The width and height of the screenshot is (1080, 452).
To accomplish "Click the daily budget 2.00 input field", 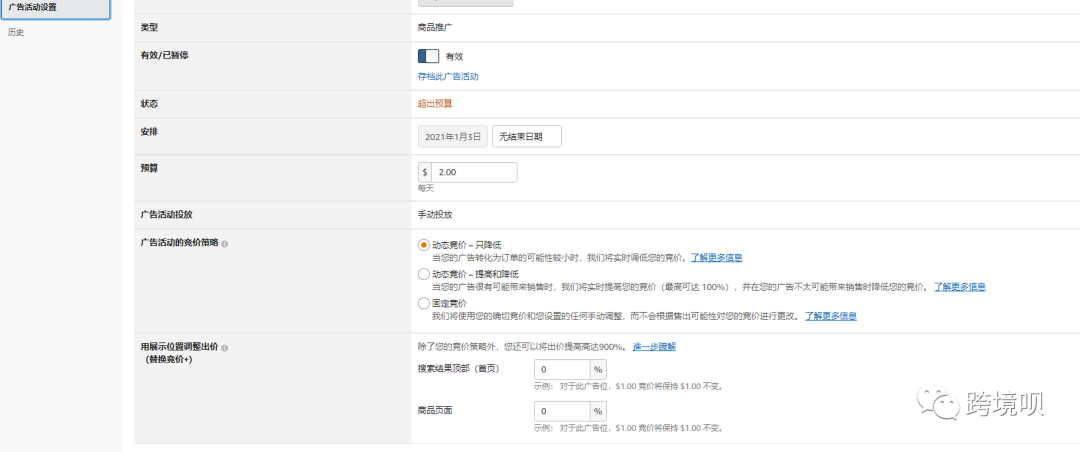I will 474,172.
